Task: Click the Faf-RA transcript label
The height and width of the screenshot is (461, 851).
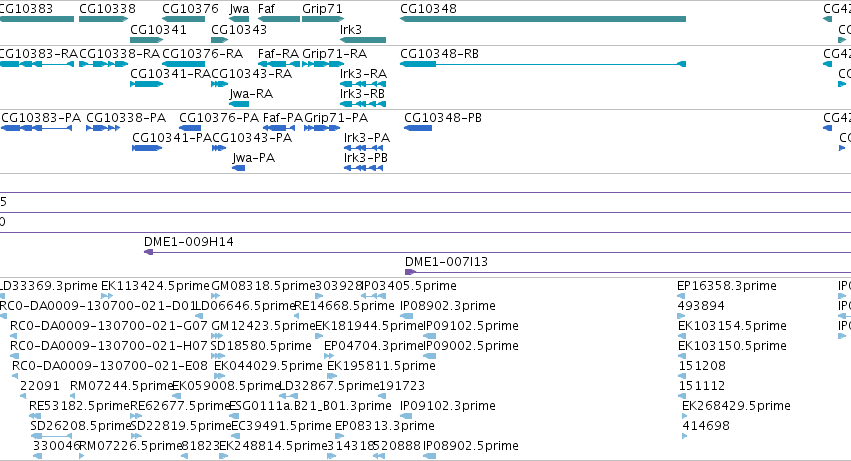Action: click(x=278, y=54)
